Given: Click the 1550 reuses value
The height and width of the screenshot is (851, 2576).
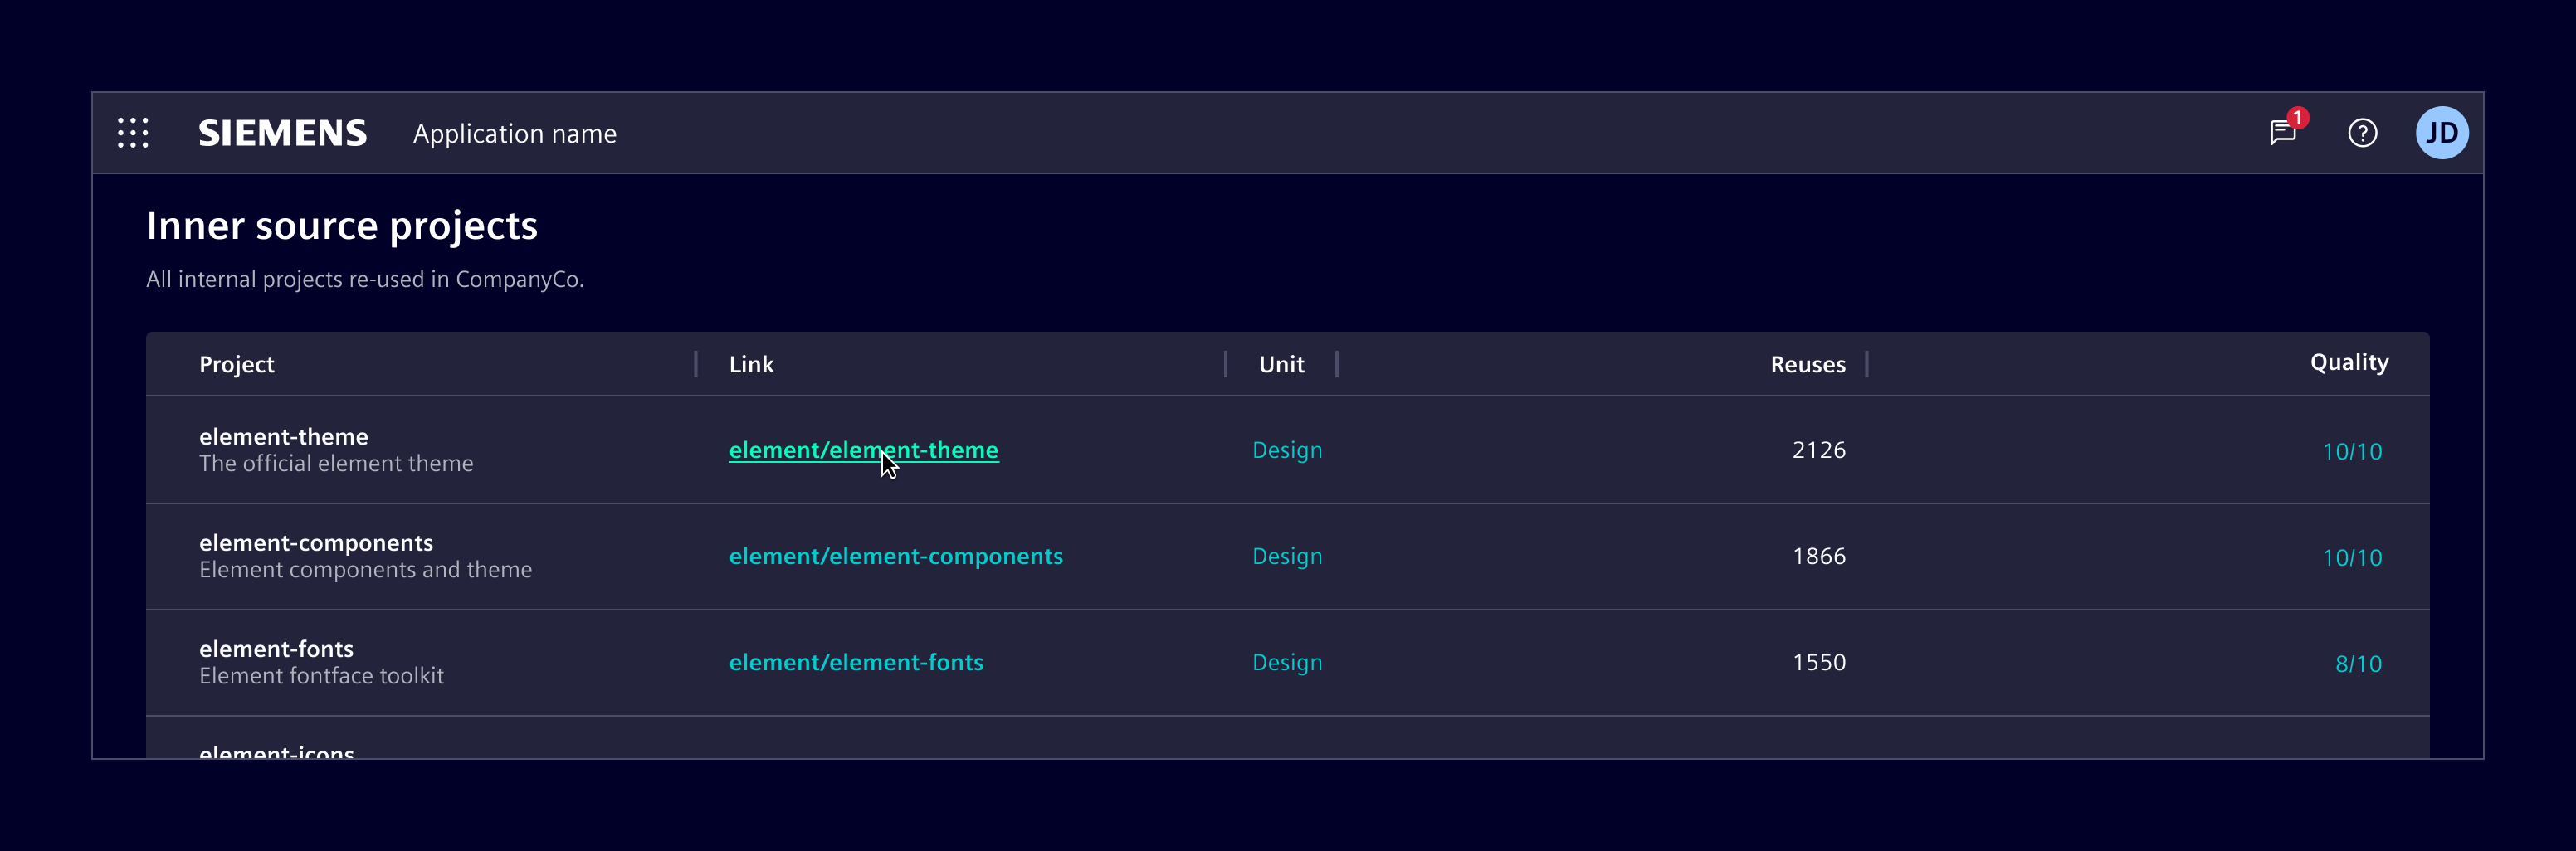Looking at the screenshot, I should pyautogui.click(x=1819, y=662).
